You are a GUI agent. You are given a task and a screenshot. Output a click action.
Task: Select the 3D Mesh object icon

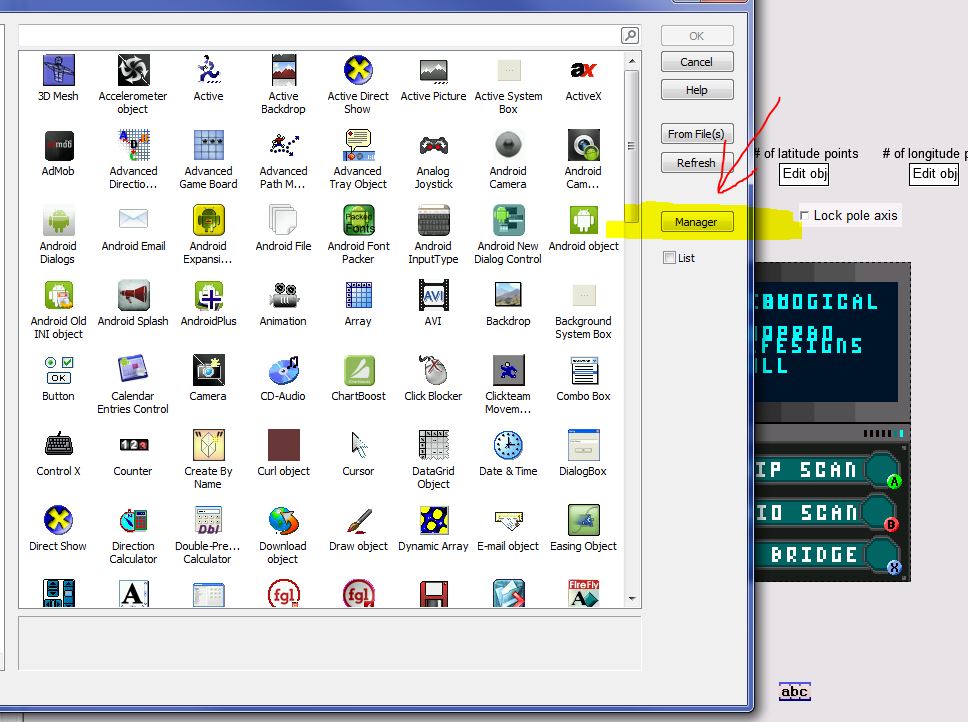(59, 70)
